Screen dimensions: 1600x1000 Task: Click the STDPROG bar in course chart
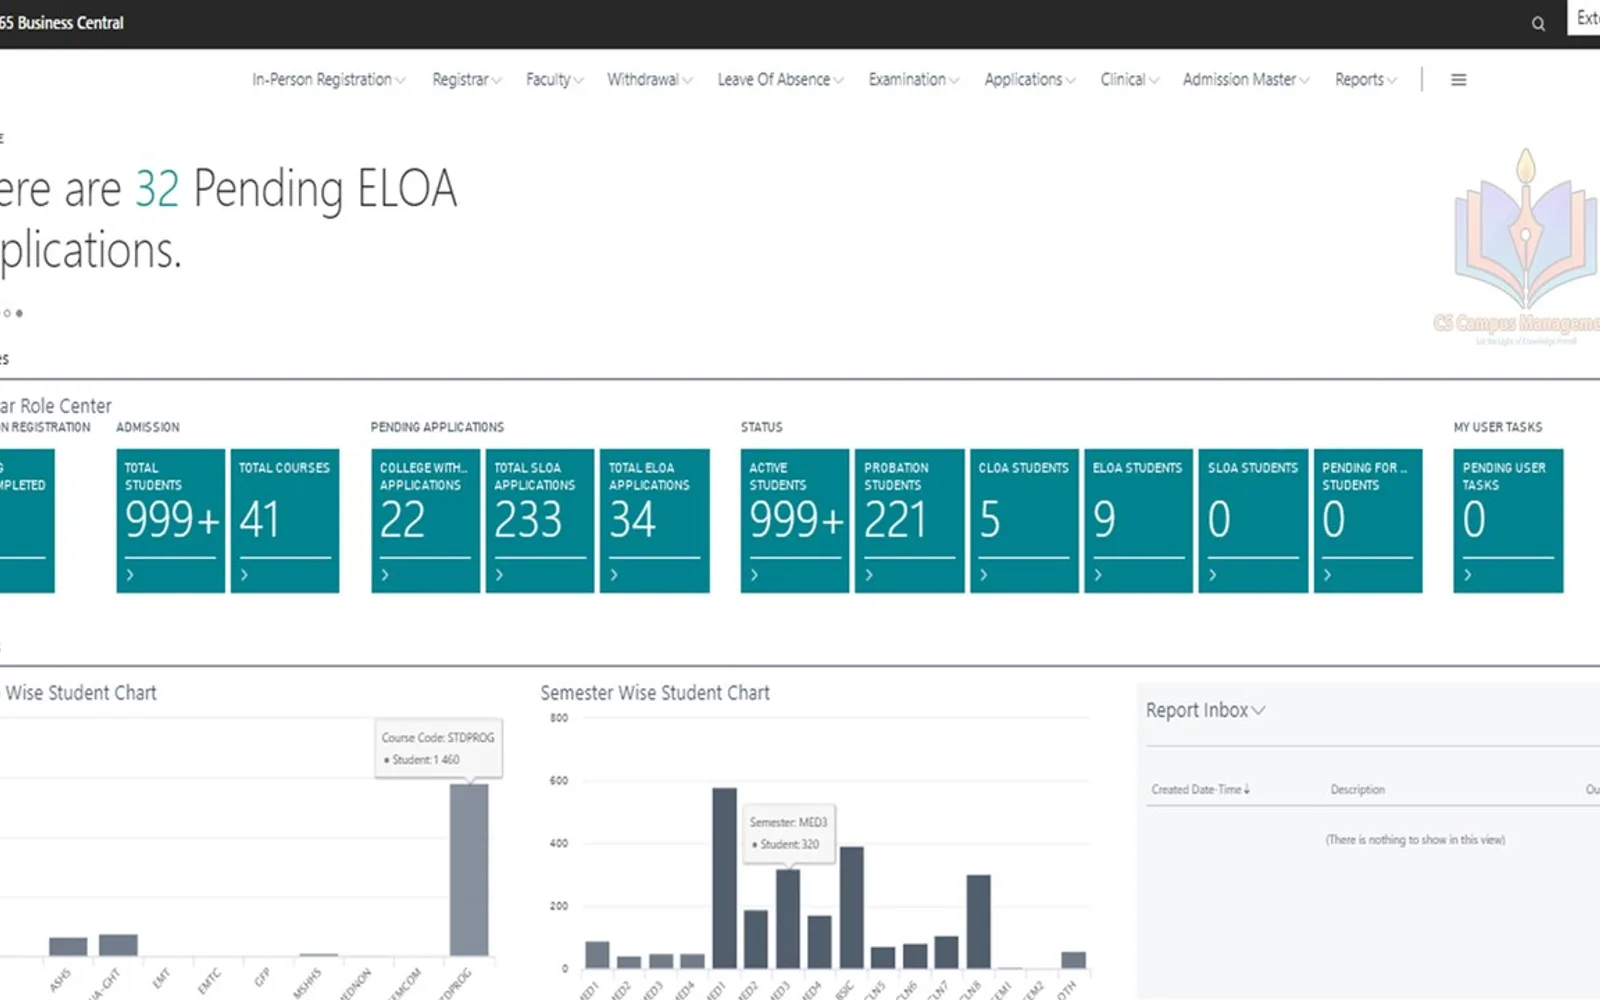point(469,870)
